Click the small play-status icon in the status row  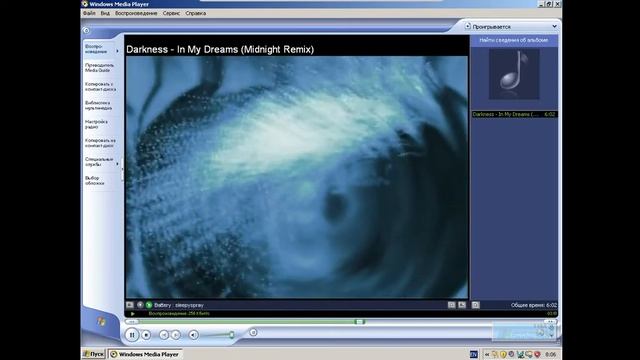tap(132, 313)
